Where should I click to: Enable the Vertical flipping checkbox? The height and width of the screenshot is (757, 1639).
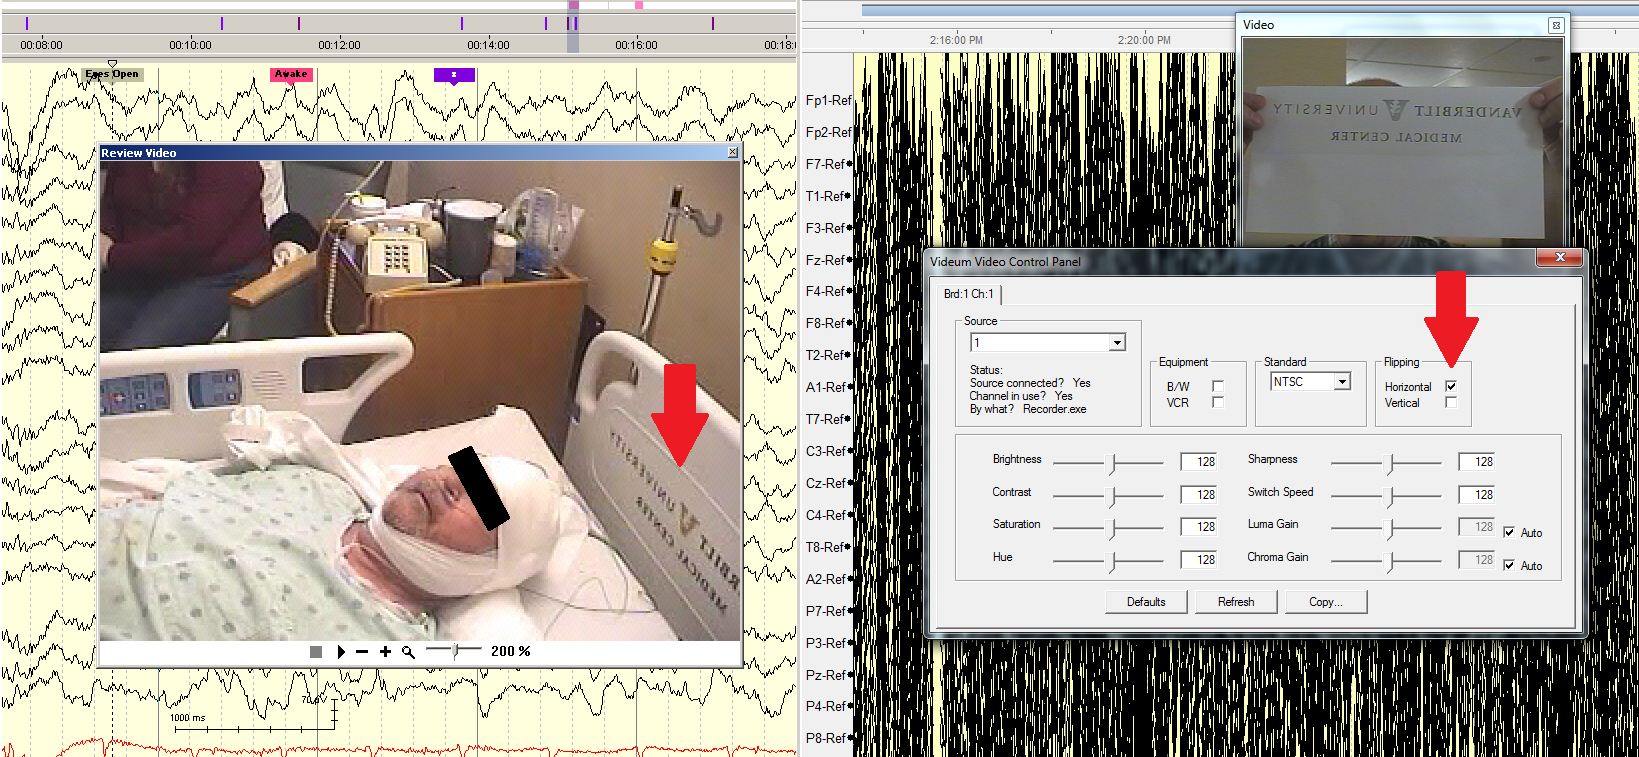1451,403
